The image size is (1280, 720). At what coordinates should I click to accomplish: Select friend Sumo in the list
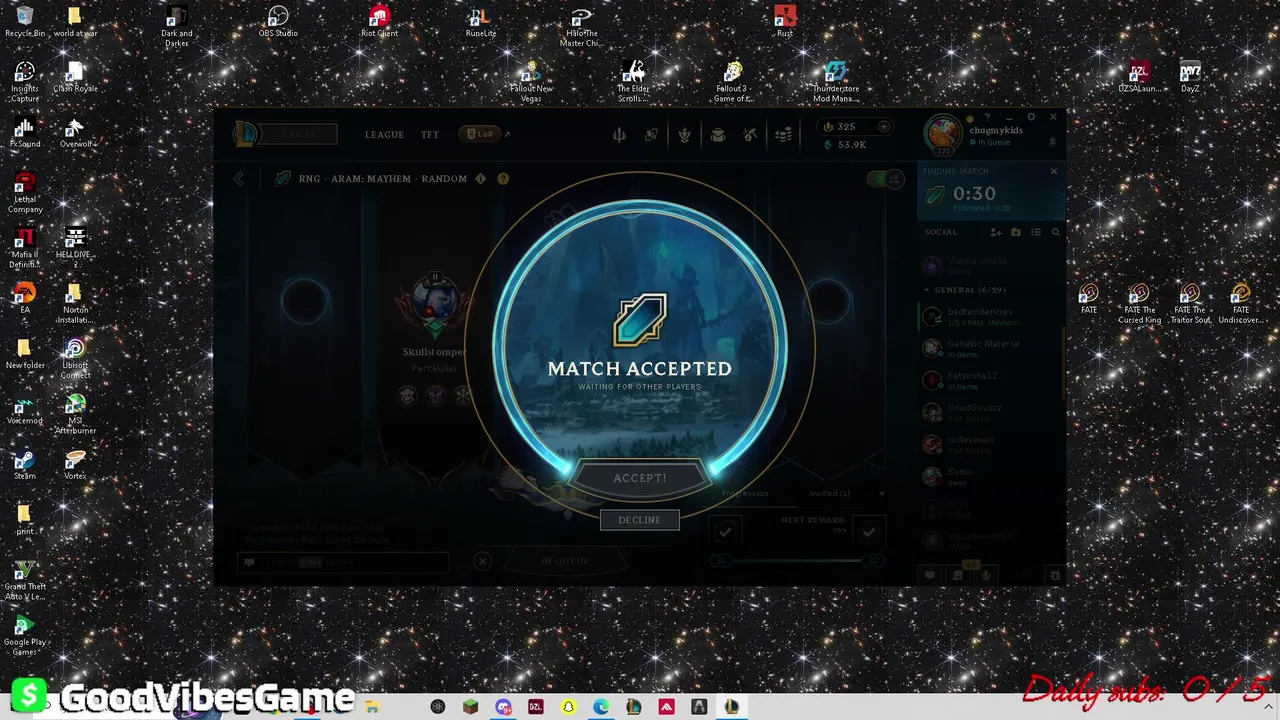pyautogui.click(x=988, y=476)
